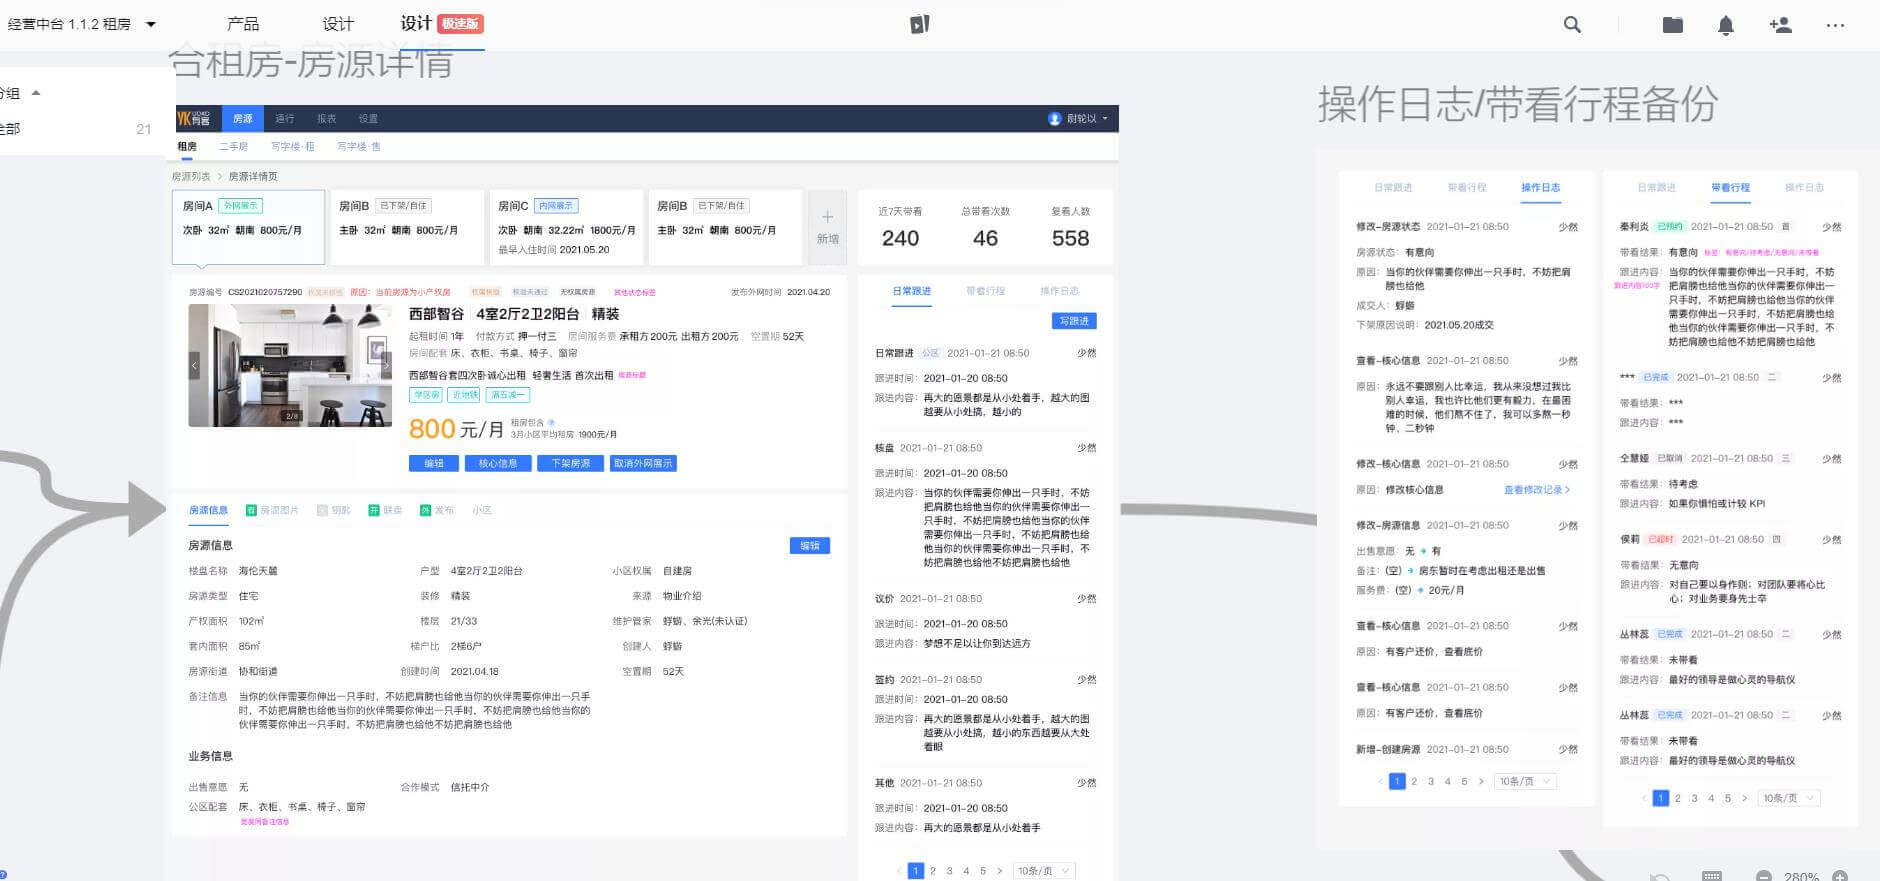The height and width of the screenshot is (881, 1880).
Task: Click the play presentation icon in top center
Action: pos(920,24)
